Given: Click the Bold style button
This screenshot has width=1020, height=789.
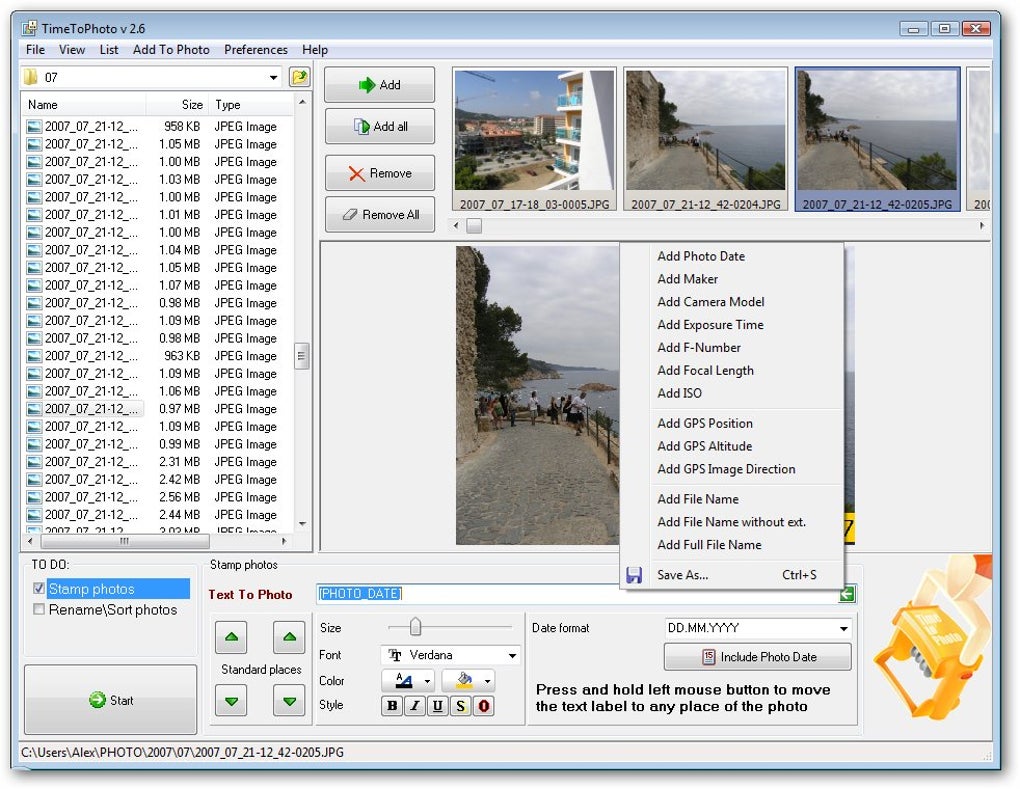Looking at the screenshot, I should pos(392,706).
